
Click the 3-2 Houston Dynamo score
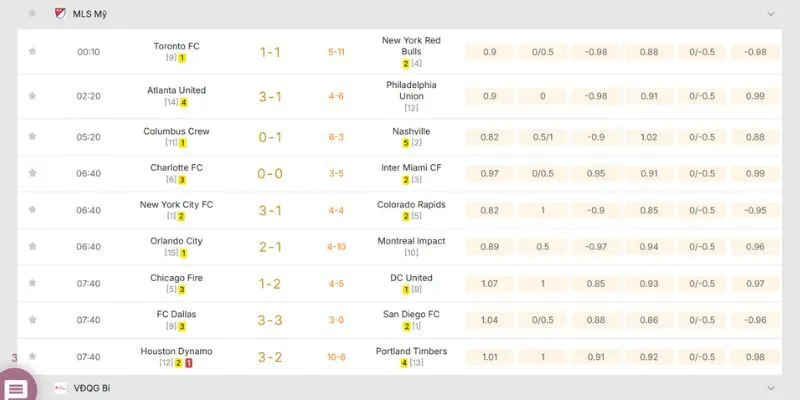point(270,357)
